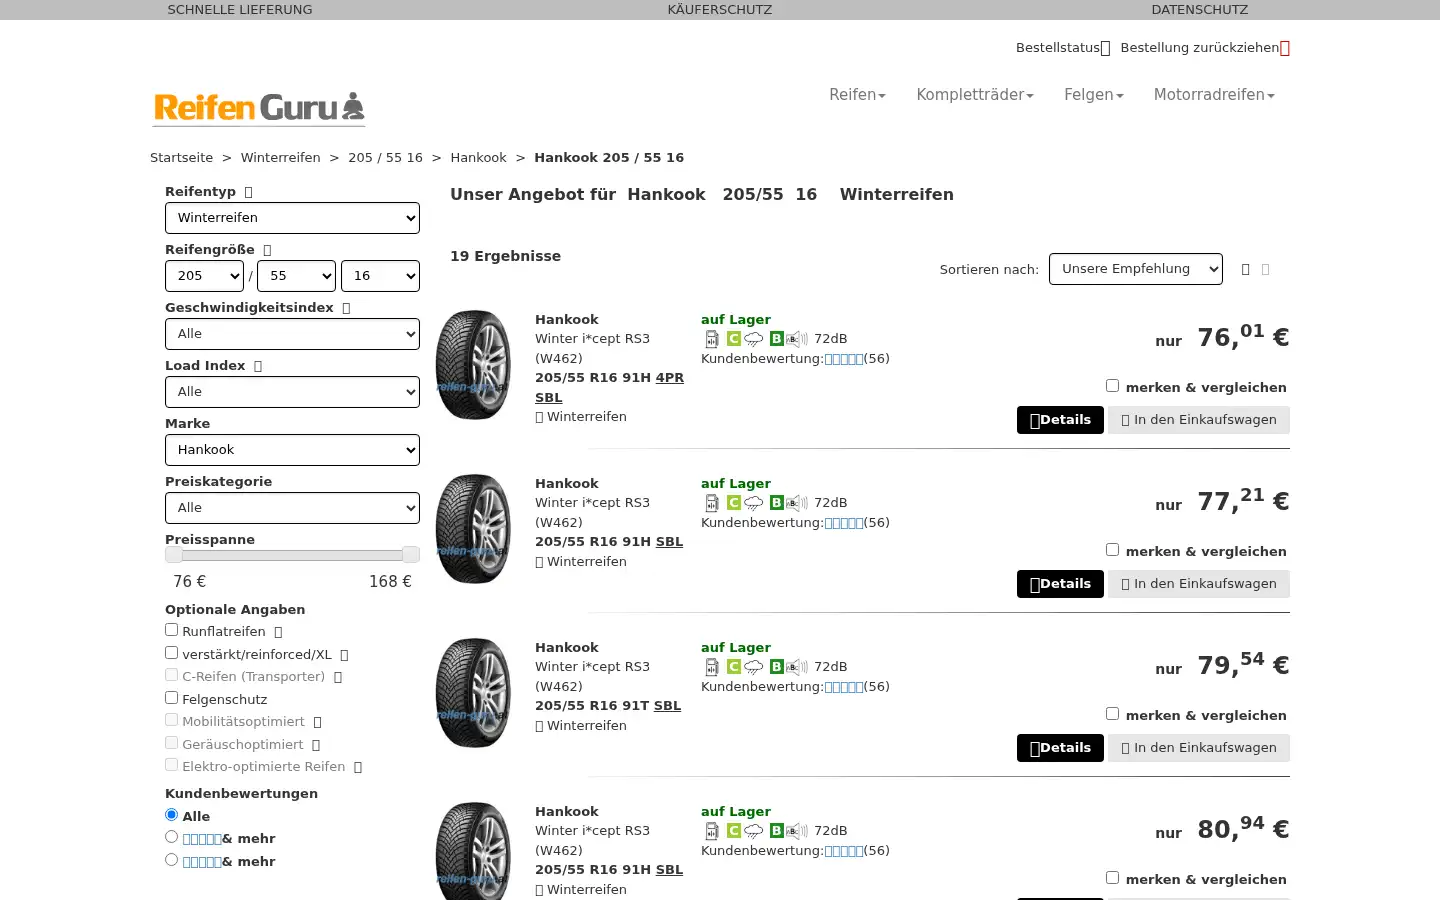Click the maximum handle of the Preisspanne slider
Viewport: 1440px width, 900px height.
tap(410, 555)
